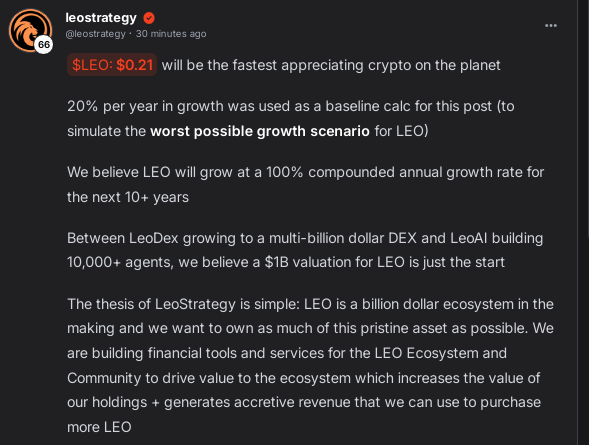Click the "10,000+ agents" sentence line
The height and width of the screenshot is (445, 589).
(286, 262)
